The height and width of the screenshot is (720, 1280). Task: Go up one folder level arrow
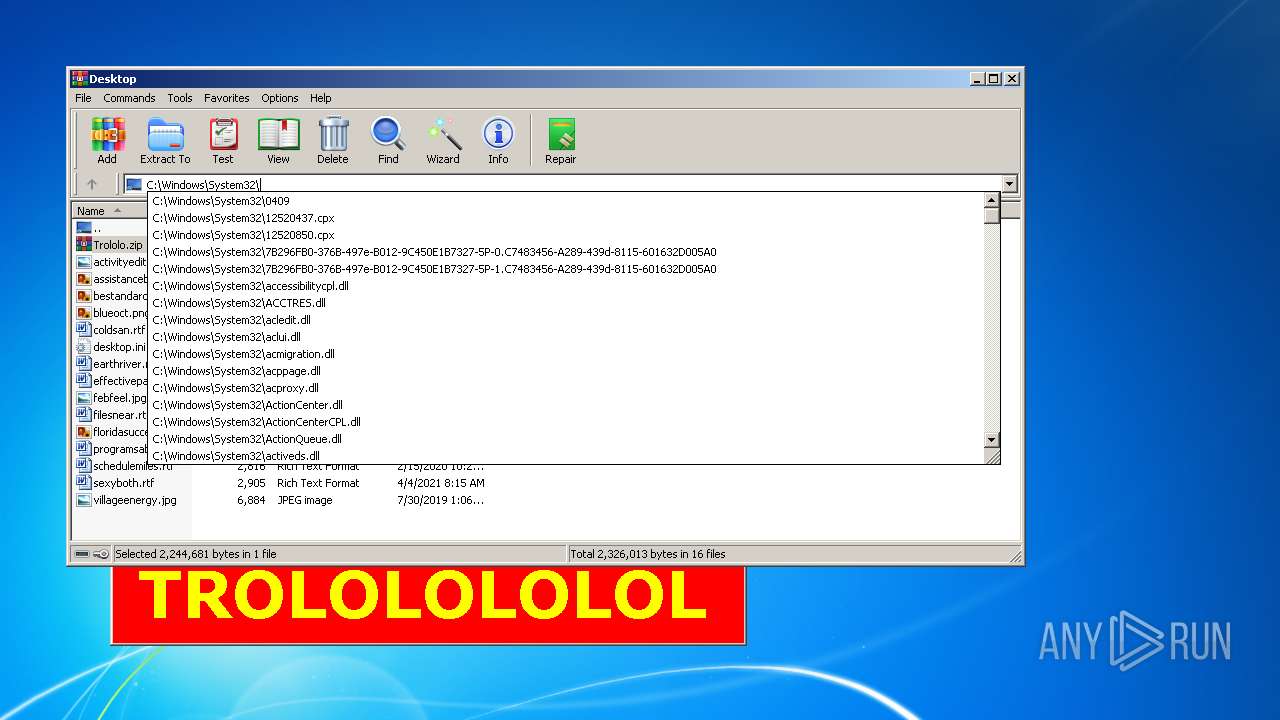[92, 184]
